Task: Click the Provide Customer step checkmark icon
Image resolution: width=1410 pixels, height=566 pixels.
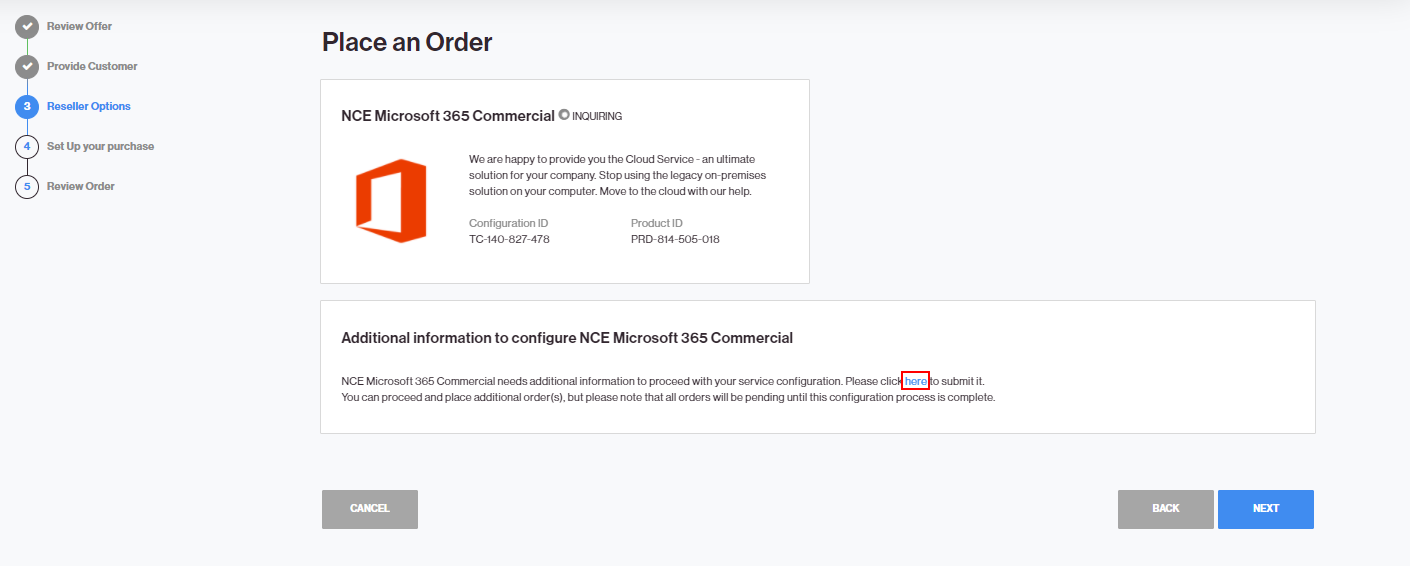Action: [27, 67]
